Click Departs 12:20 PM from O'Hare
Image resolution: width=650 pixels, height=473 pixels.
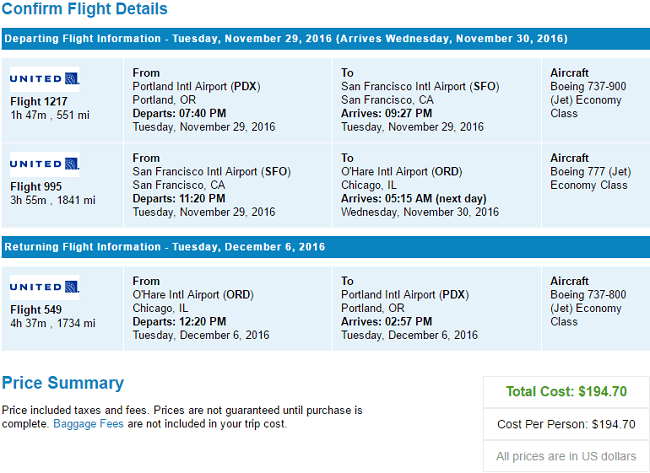point(179,322)
